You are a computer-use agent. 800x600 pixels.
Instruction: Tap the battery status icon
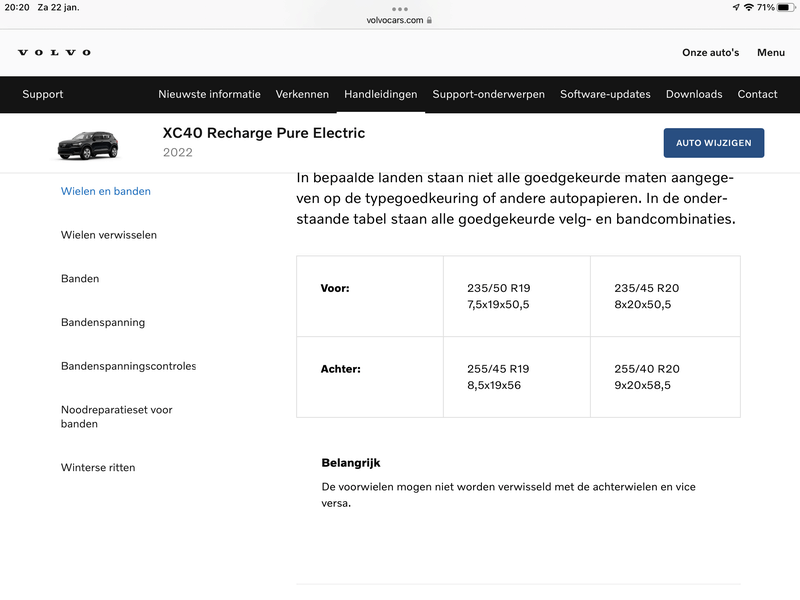point(787,7)
